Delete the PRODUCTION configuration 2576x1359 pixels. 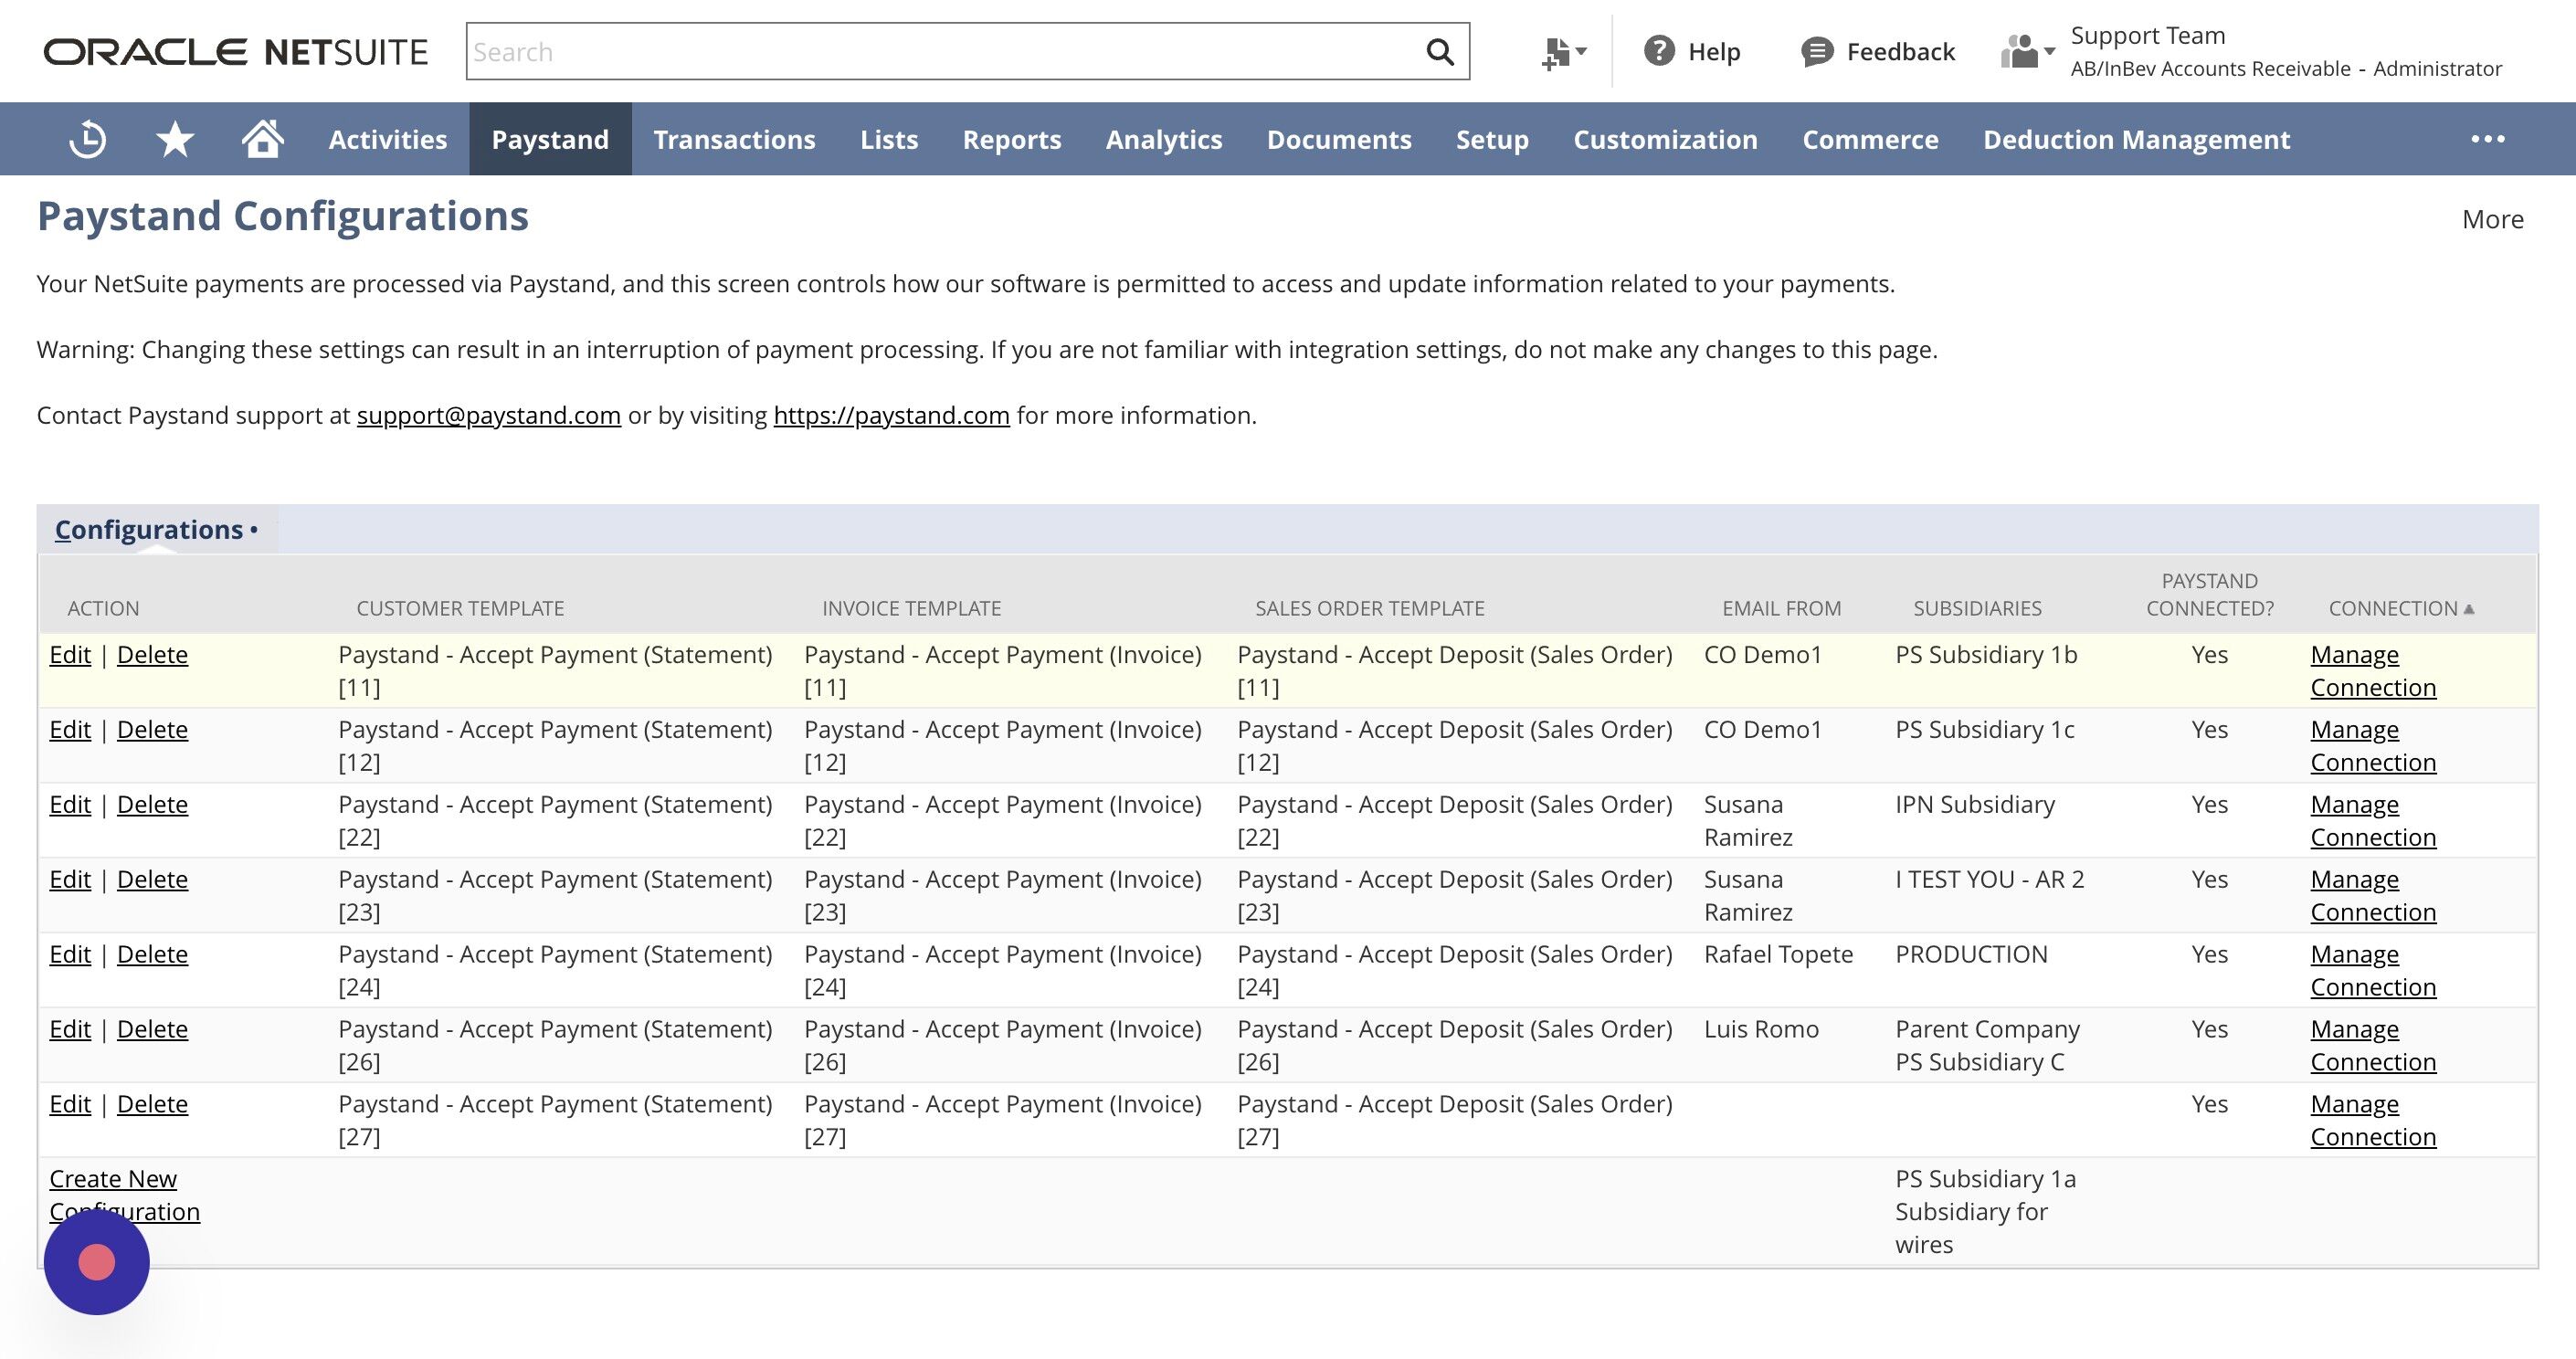click(152, 954)
